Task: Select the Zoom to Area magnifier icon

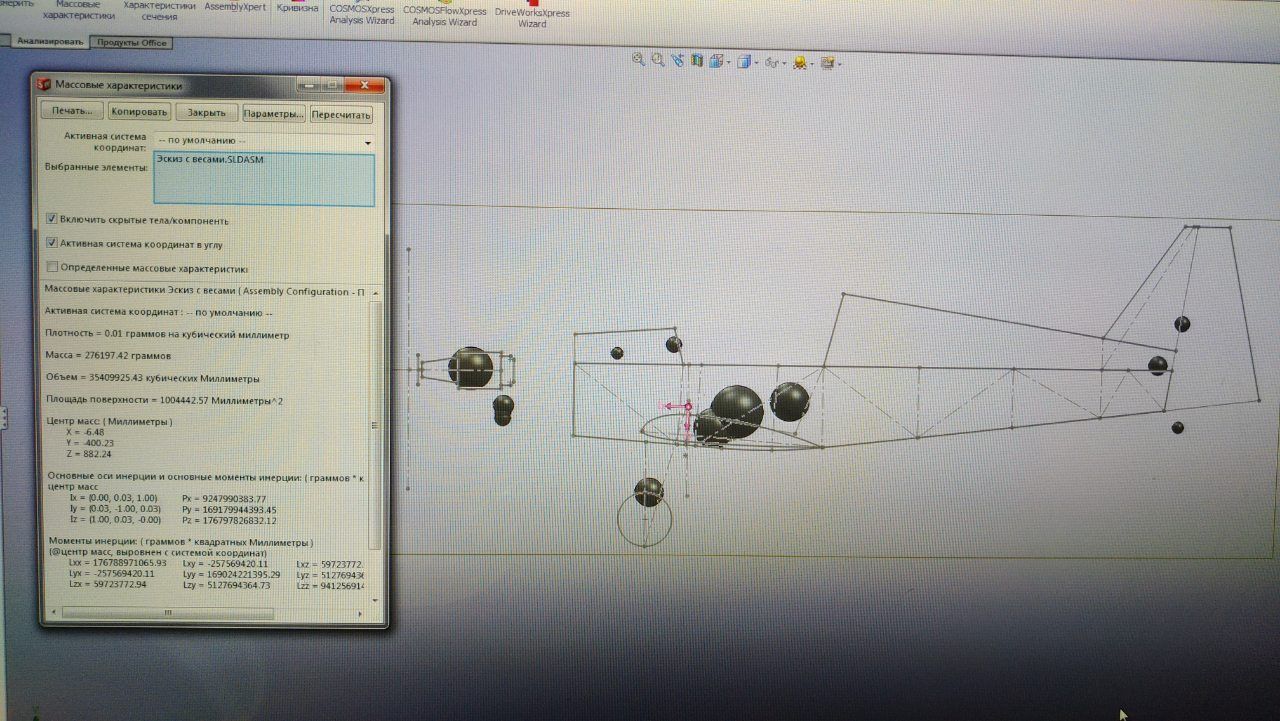Action: 658,61
